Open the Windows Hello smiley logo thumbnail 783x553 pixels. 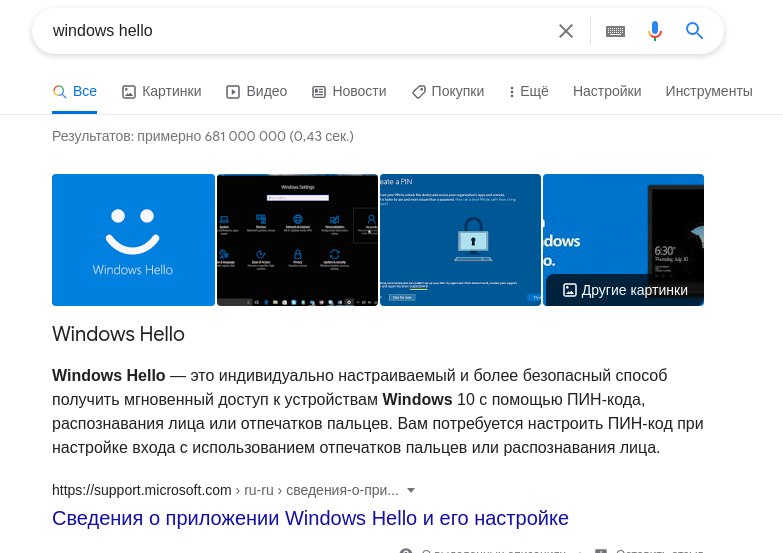(x=133, y=240)
